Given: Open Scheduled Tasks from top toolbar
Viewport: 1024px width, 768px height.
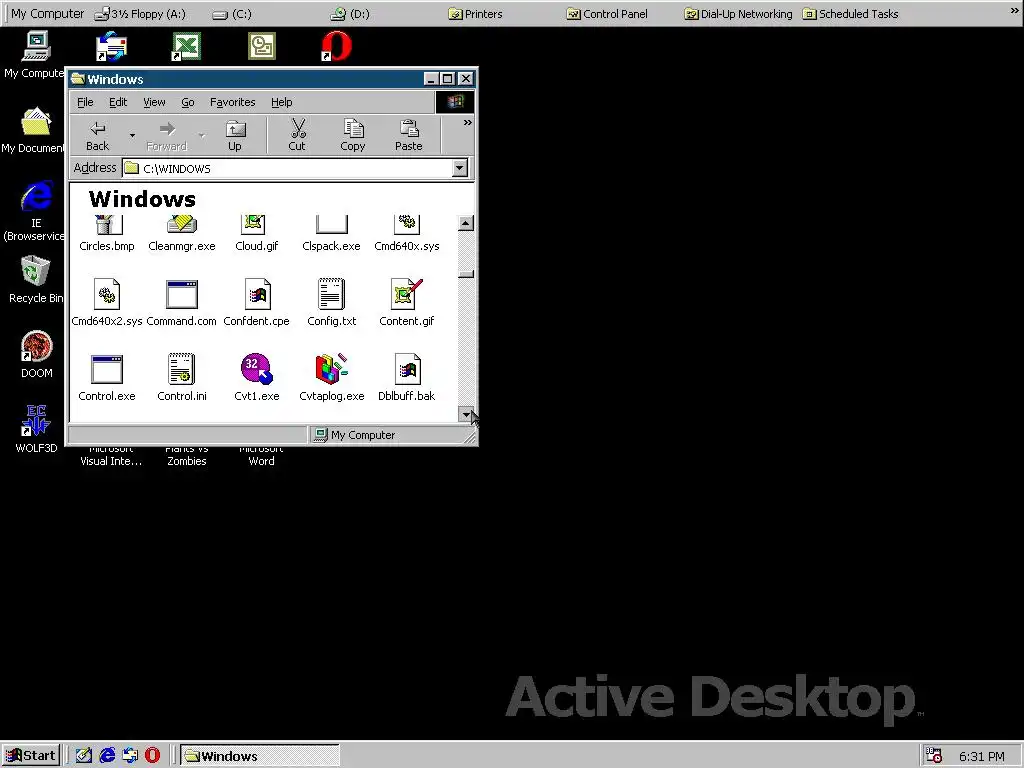Looking at the screenshot, I should (x=850, y=14).
